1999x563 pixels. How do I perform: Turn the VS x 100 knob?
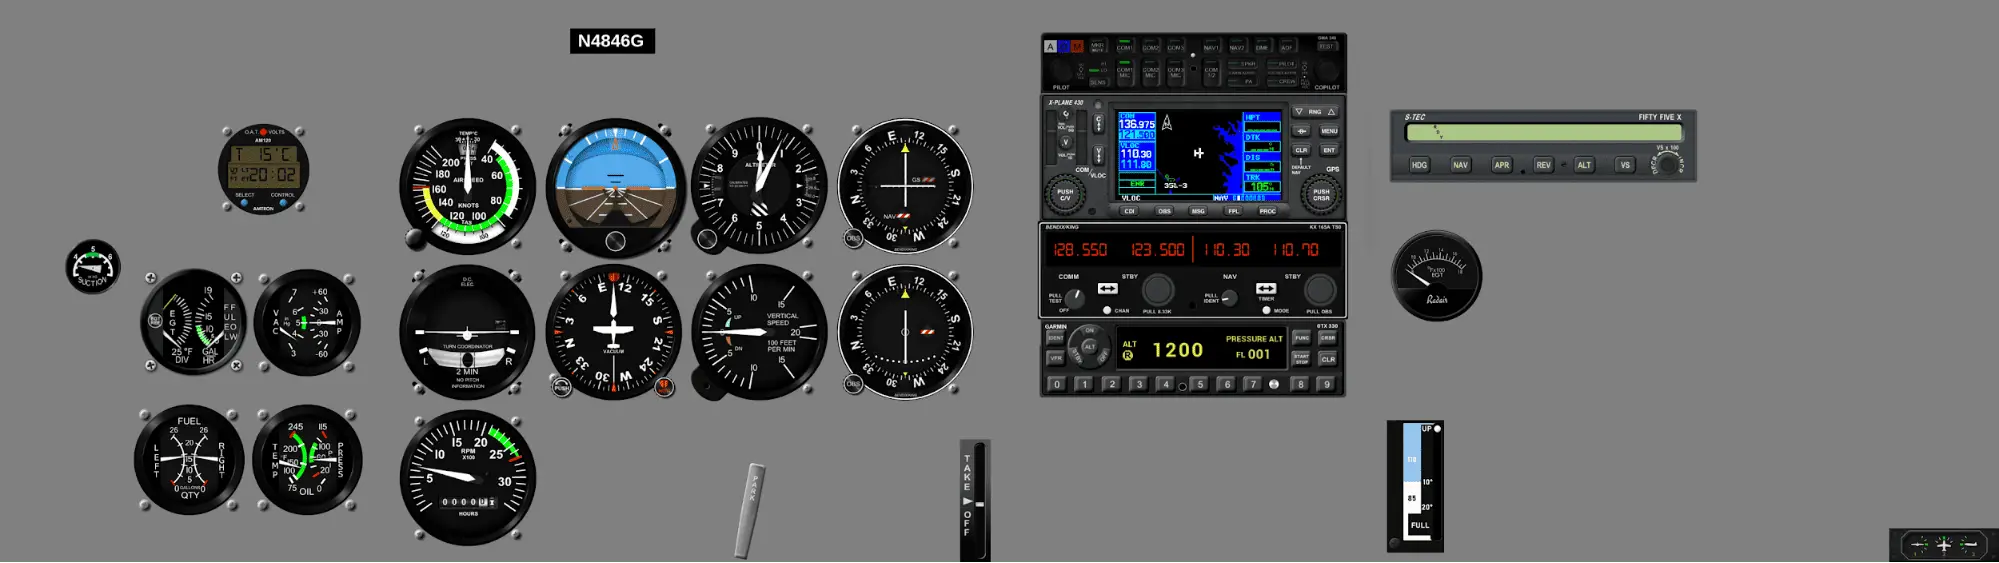point(1667,164)
